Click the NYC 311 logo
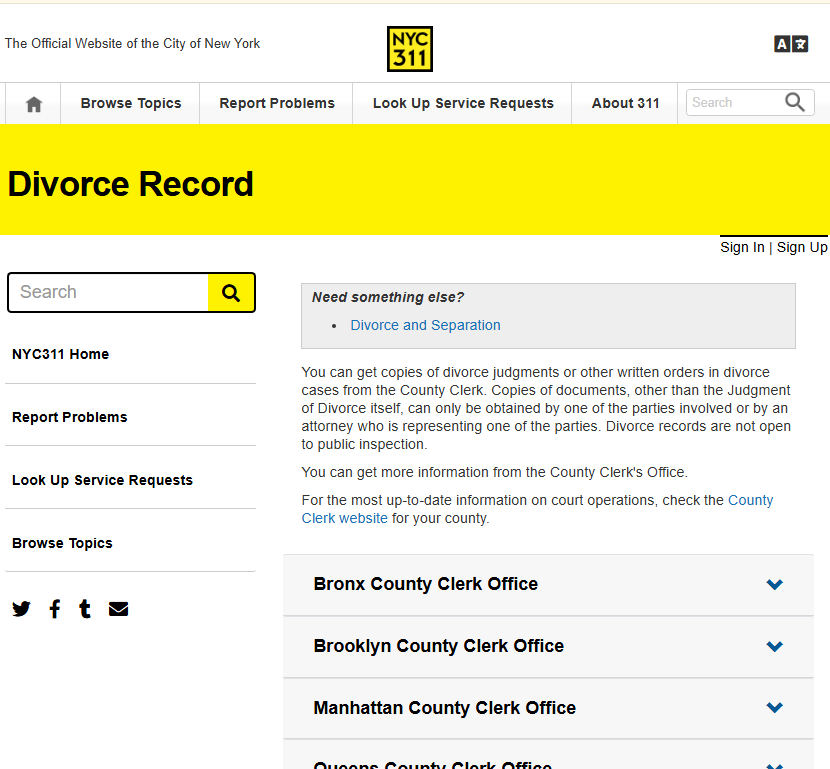Screen dimensions: 830x769 (x=409, y=49)
